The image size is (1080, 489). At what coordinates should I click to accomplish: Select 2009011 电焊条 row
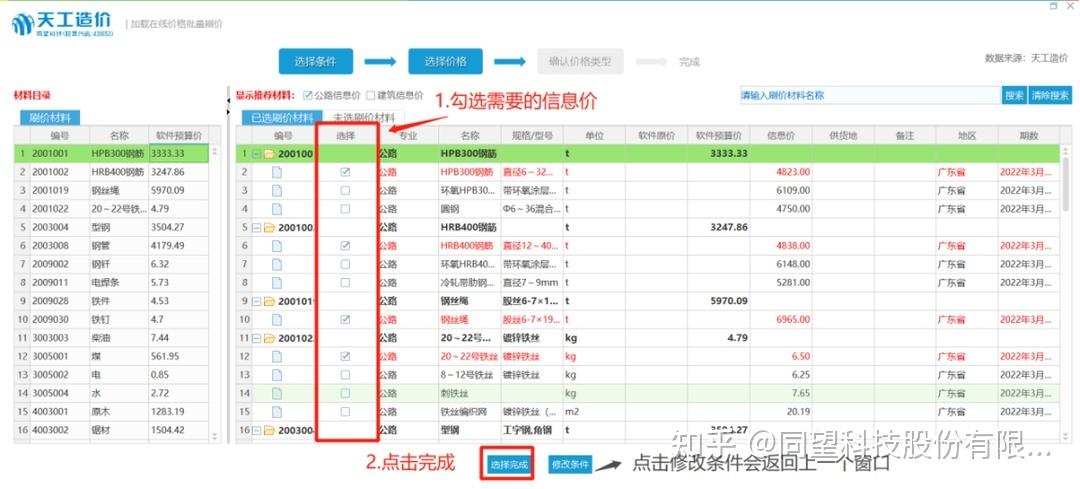click(111, 282)
